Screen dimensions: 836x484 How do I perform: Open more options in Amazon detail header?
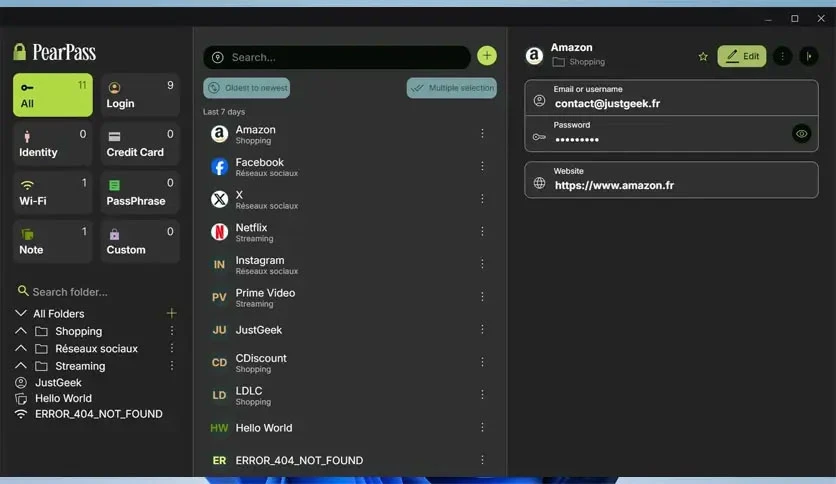click(x=782, y=56)
